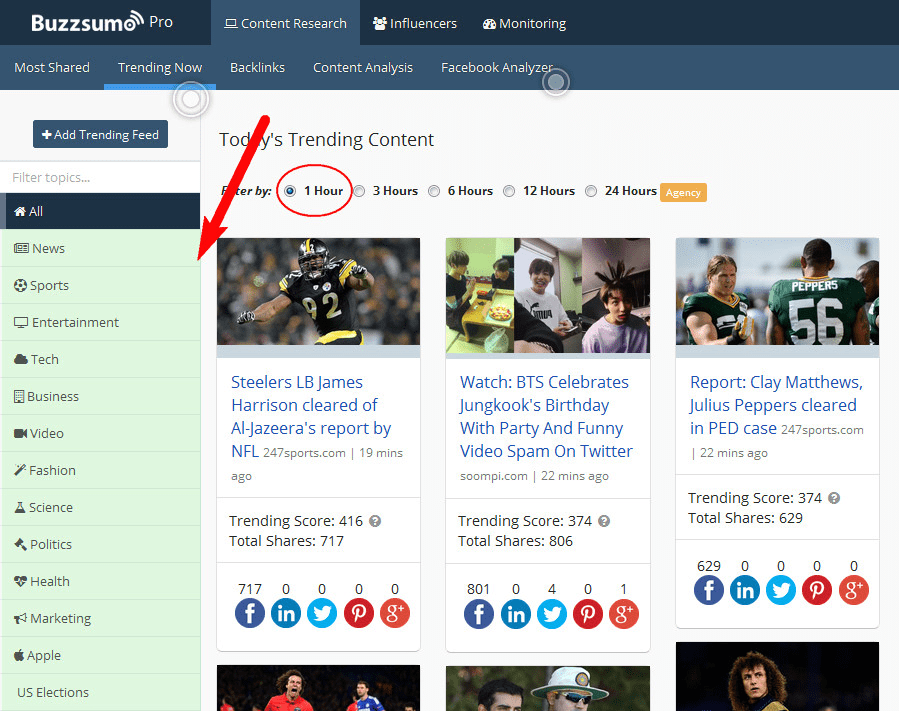Select the 6 Hours filter radio button
The width and height of the screenshot is (899, 711).
pyautogui.click(x=434, y=191)
